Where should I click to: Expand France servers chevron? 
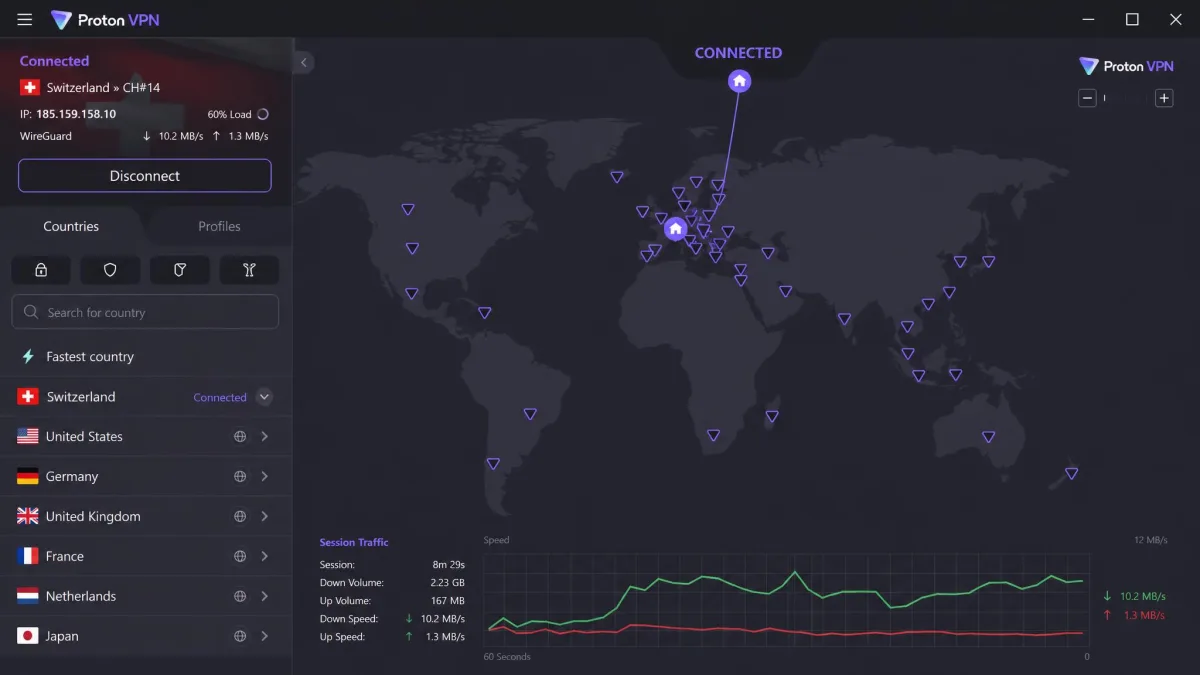click(x=265, y=556)
